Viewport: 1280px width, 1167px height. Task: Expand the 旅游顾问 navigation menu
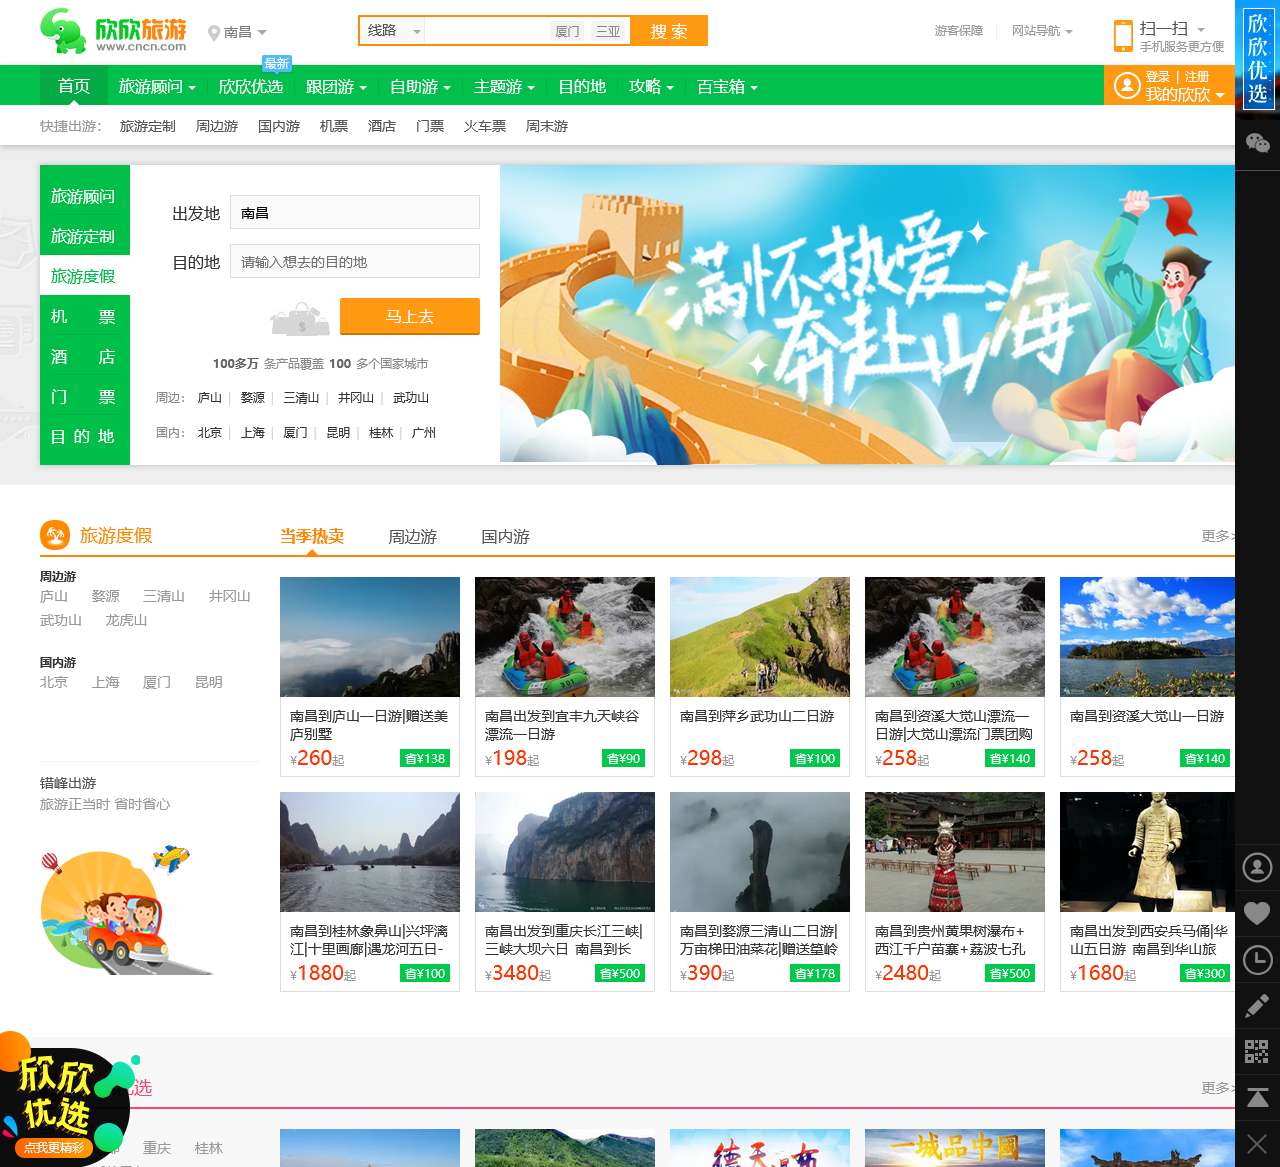point(157,87)
